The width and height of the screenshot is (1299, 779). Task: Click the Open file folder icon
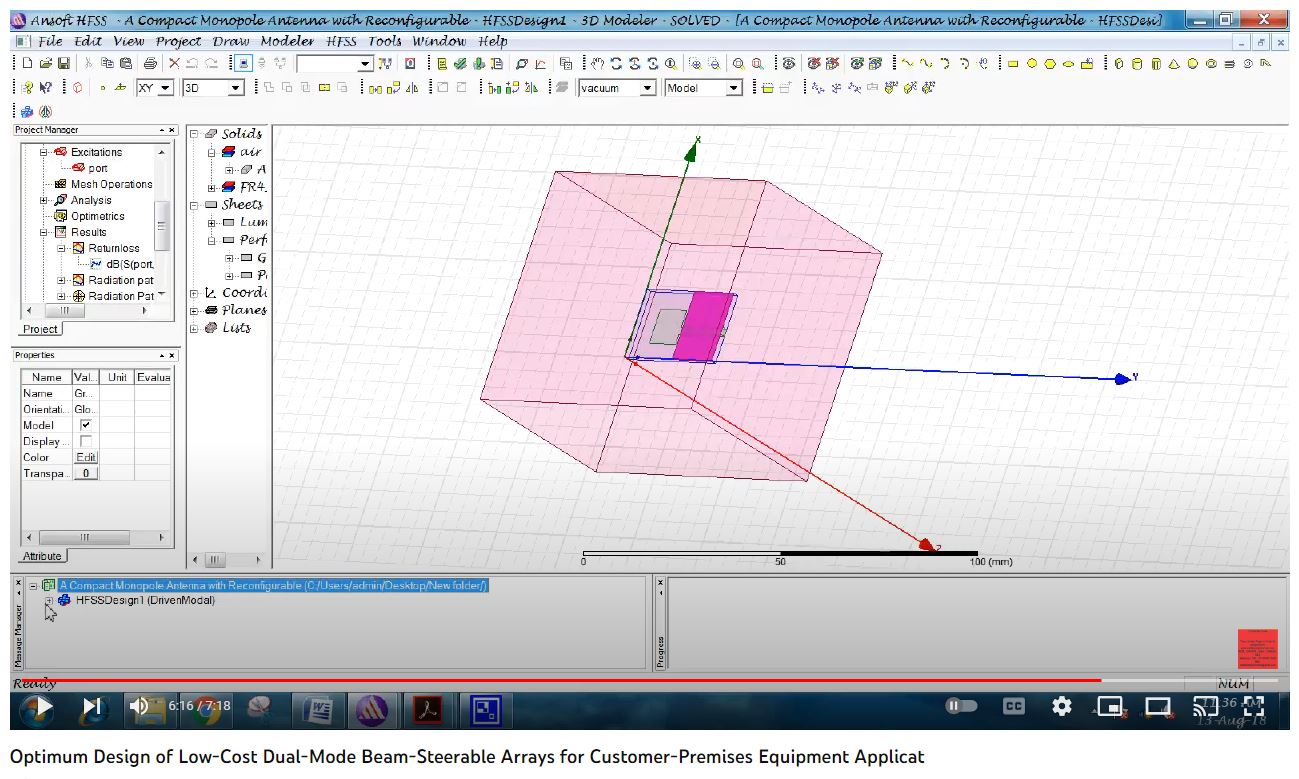pyautogui.click(x=45, y=64)
